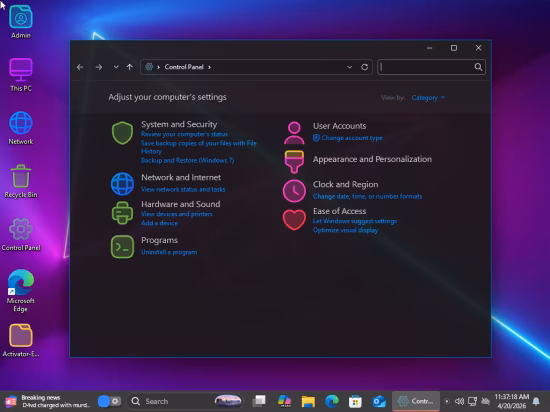Click the taskbar Search box

pyautogui.click(x=186, y=401)
